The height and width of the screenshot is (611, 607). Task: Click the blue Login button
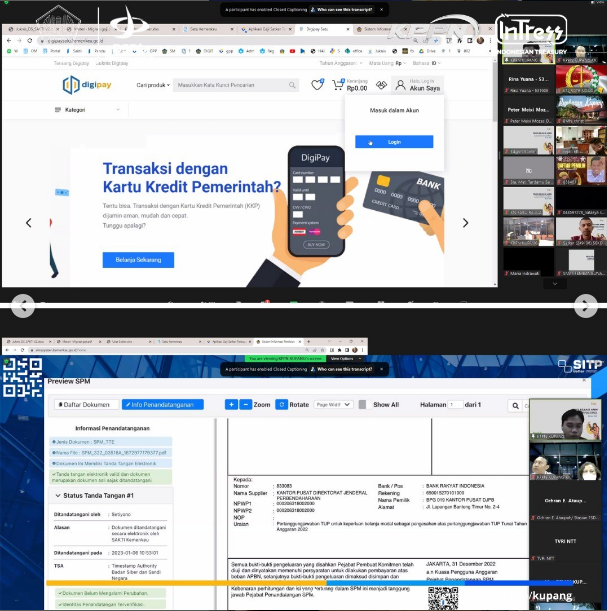pyautogui.click(x=394, y=142)
